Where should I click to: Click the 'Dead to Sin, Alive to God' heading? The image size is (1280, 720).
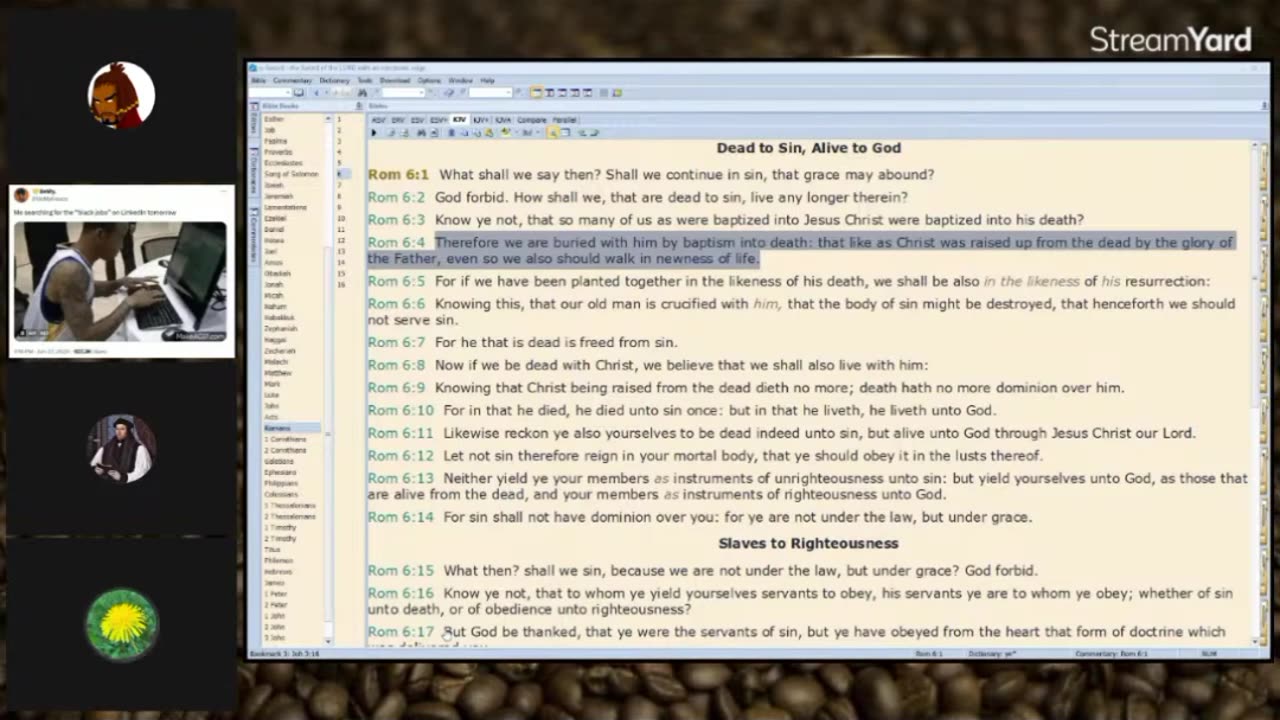(808, 147)
